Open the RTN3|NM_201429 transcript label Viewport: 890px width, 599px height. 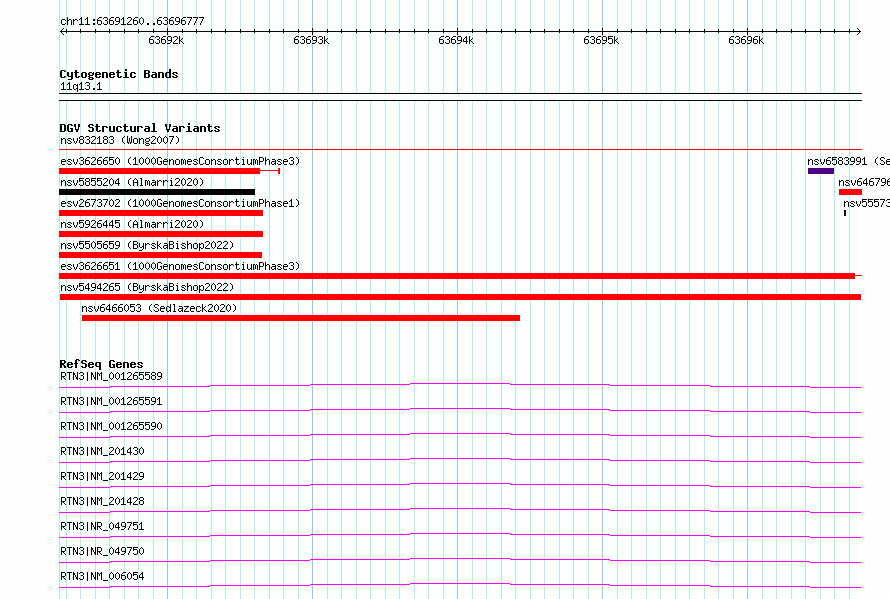click(102, 476)
